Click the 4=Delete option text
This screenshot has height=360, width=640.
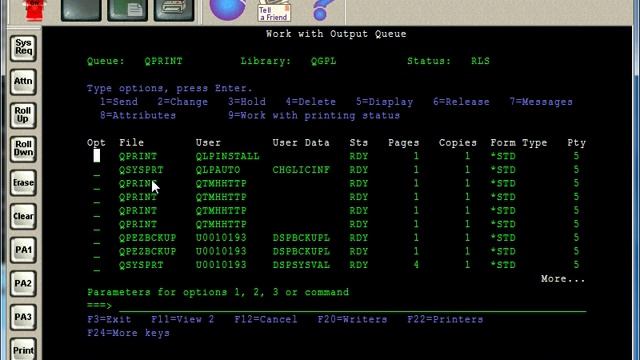[x=311, y=102]
